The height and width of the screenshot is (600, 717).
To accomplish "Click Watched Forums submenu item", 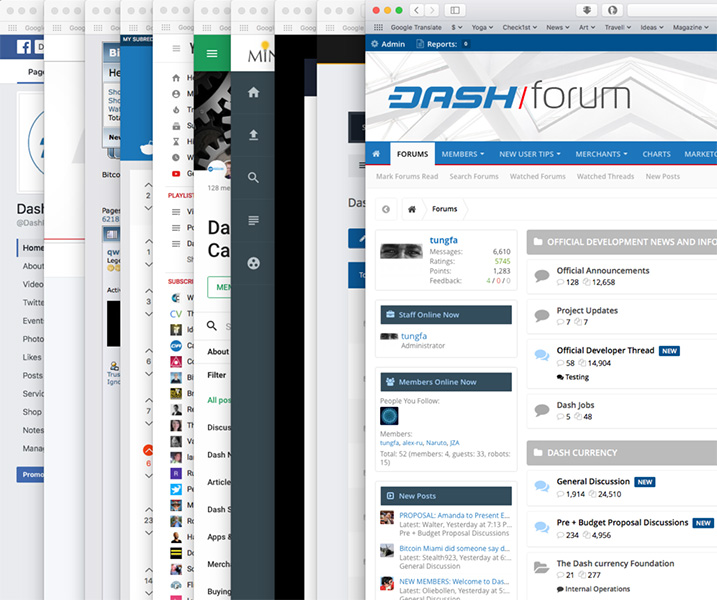I will 537,176.
